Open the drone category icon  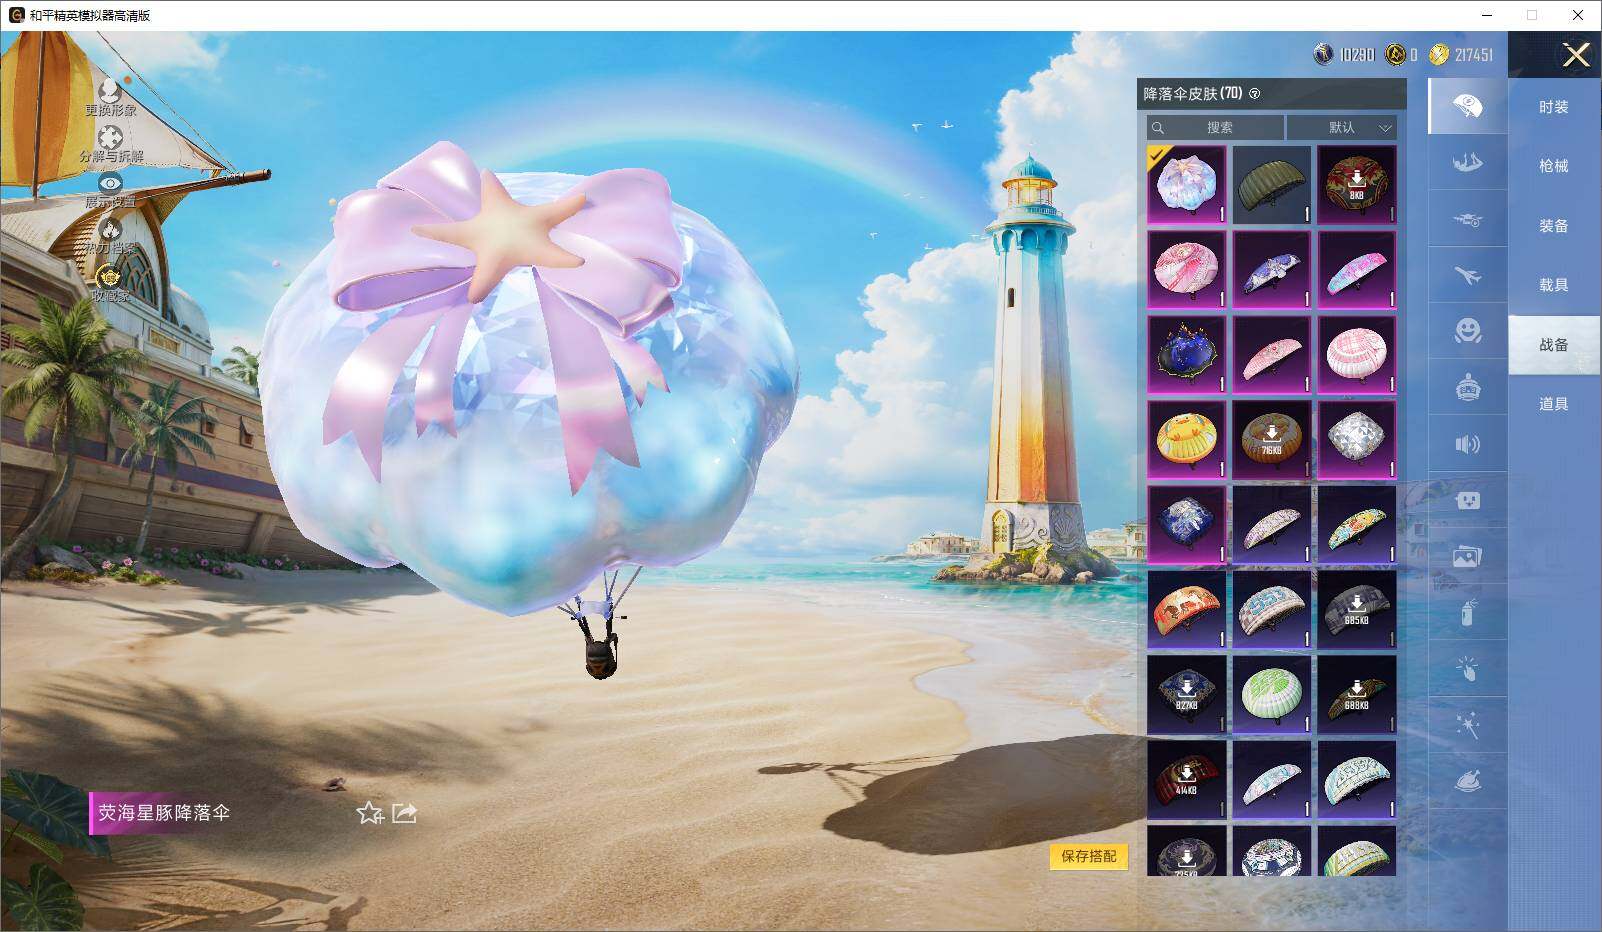pos(1467,219)
